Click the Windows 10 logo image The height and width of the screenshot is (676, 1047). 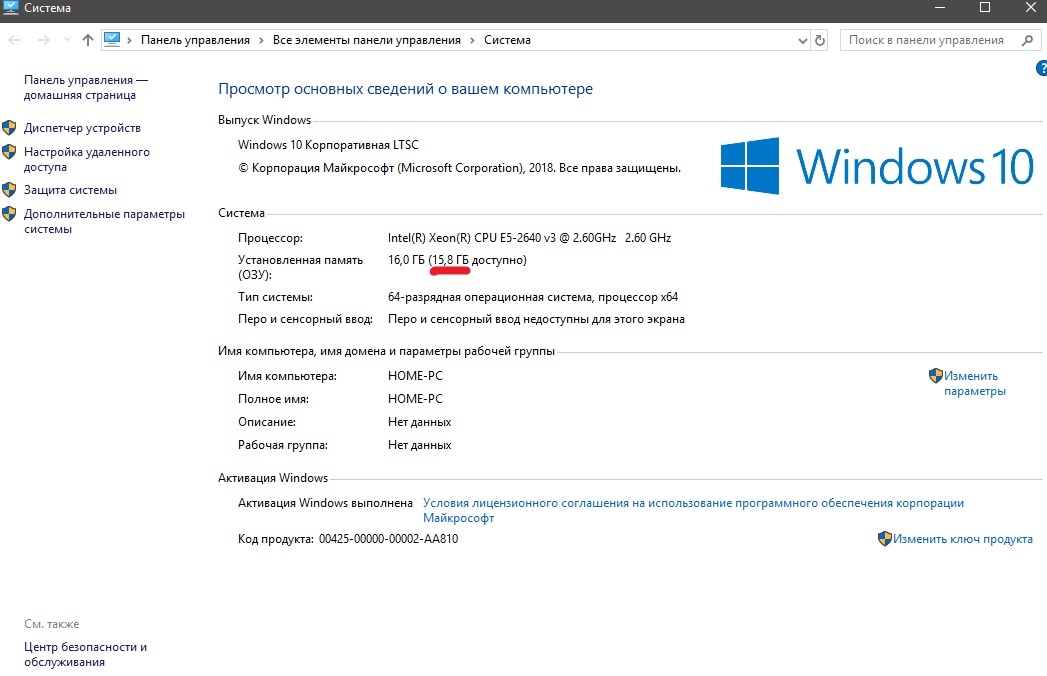coord(877,166)
